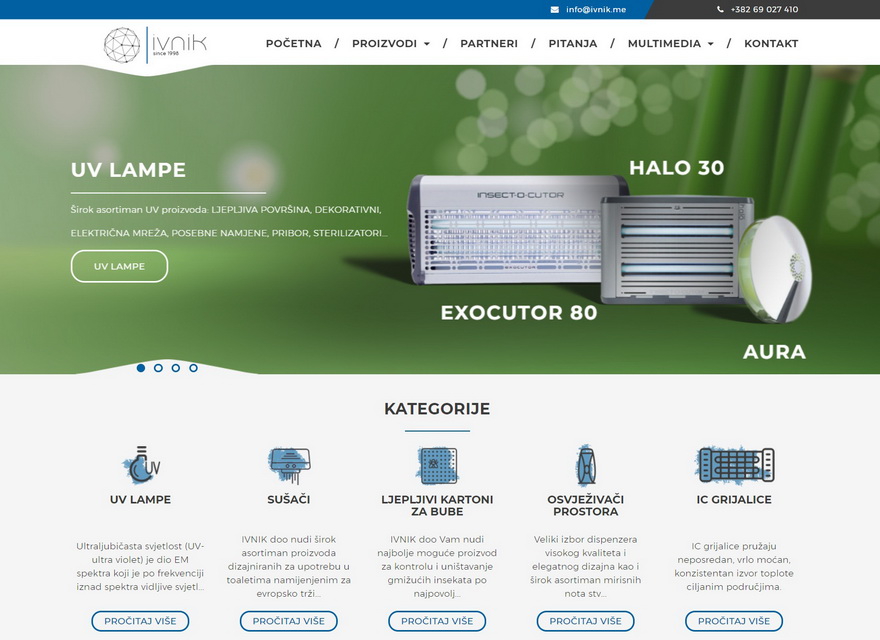880x640 pixels.
Task: Click the sticky board insect icon
Action: [437, 465]
